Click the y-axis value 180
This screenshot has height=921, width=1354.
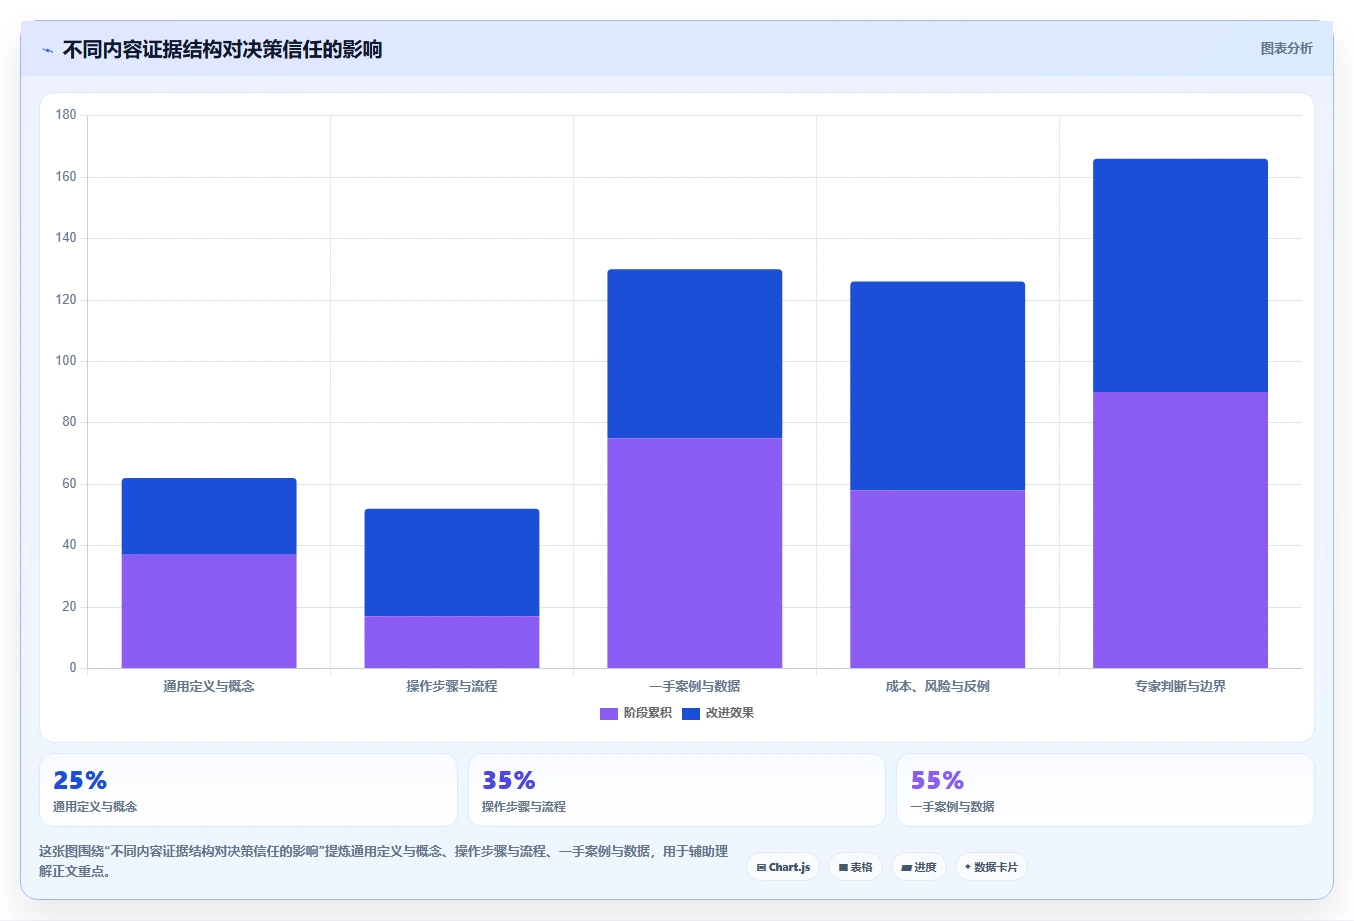coord(66,115)
